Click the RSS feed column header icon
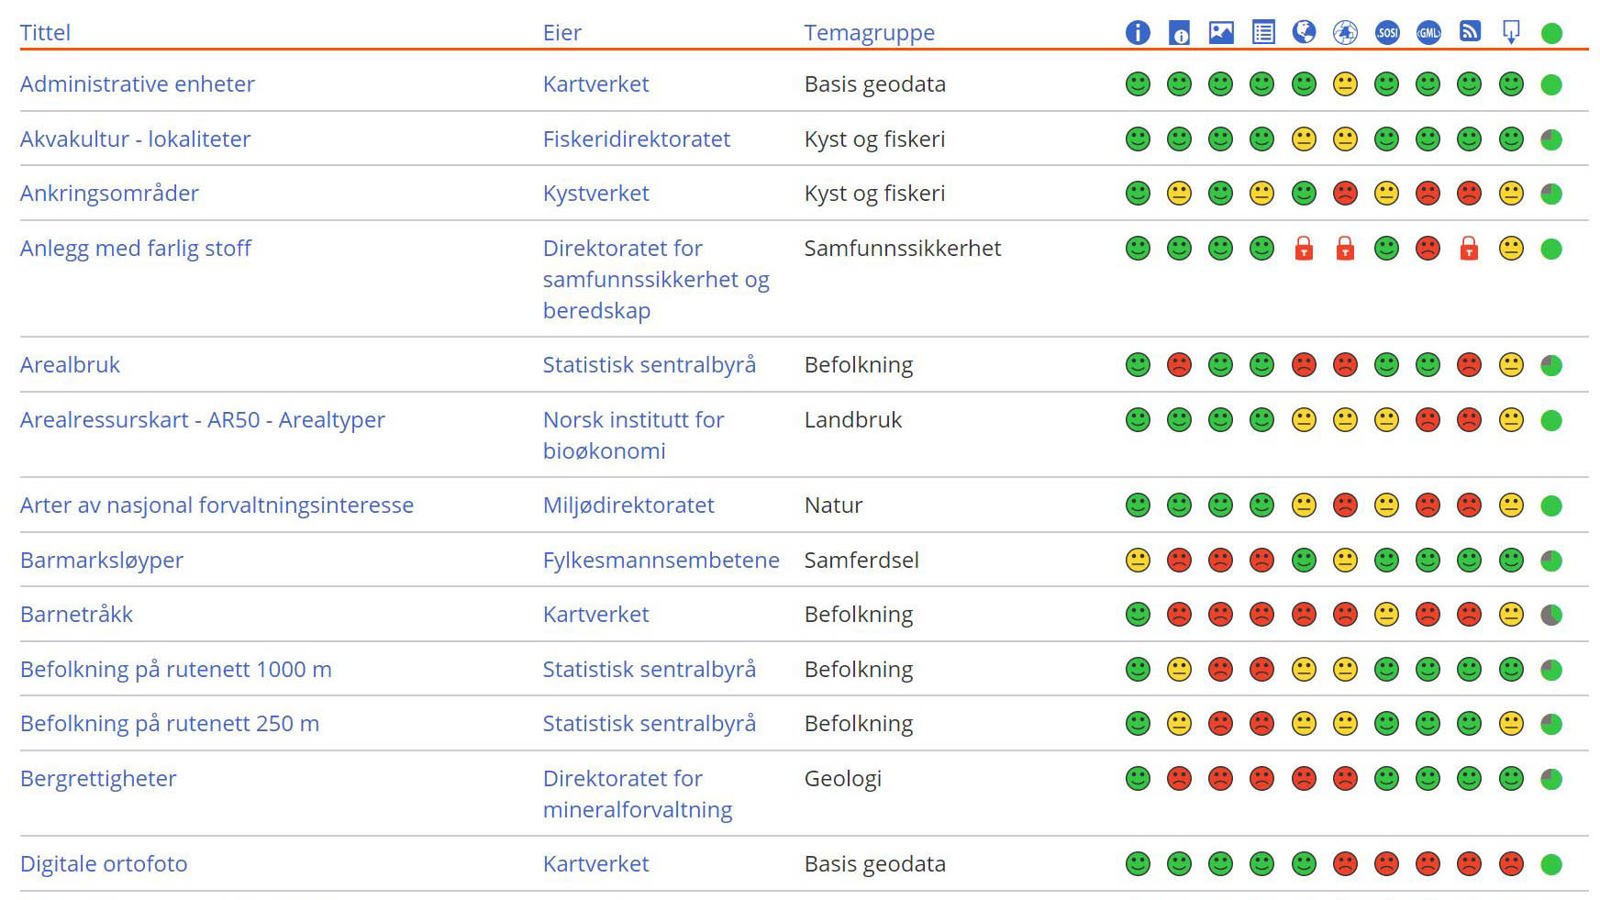The width and height of the screenshot is (1600, 900). [1469, 32]
